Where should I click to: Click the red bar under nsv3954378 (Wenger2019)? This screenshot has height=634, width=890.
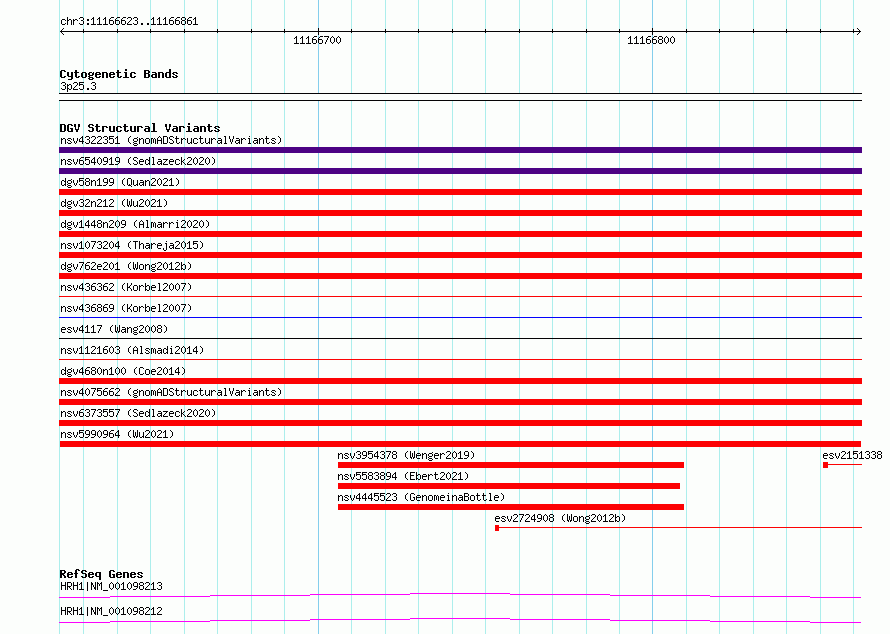pos(511,465)
